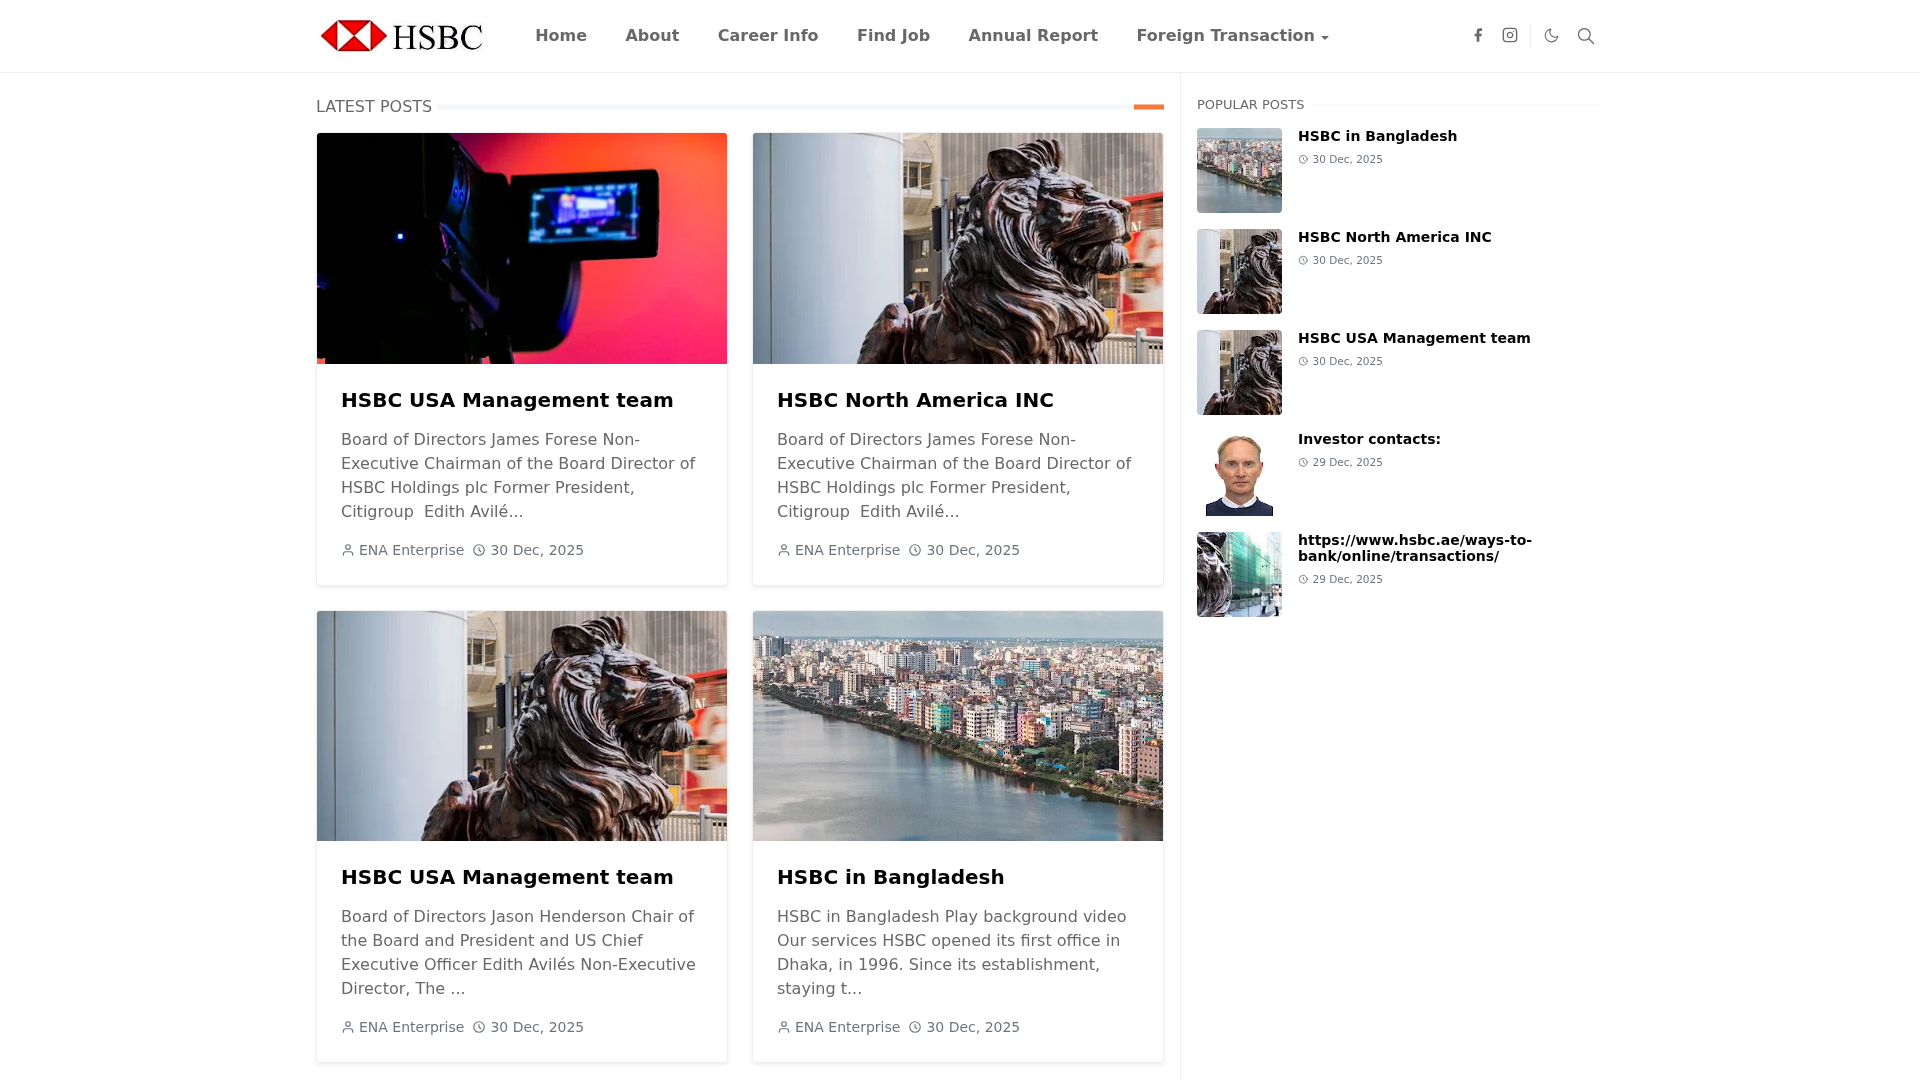
Task: Open the Find Job menu item
Action: [893, 36]
